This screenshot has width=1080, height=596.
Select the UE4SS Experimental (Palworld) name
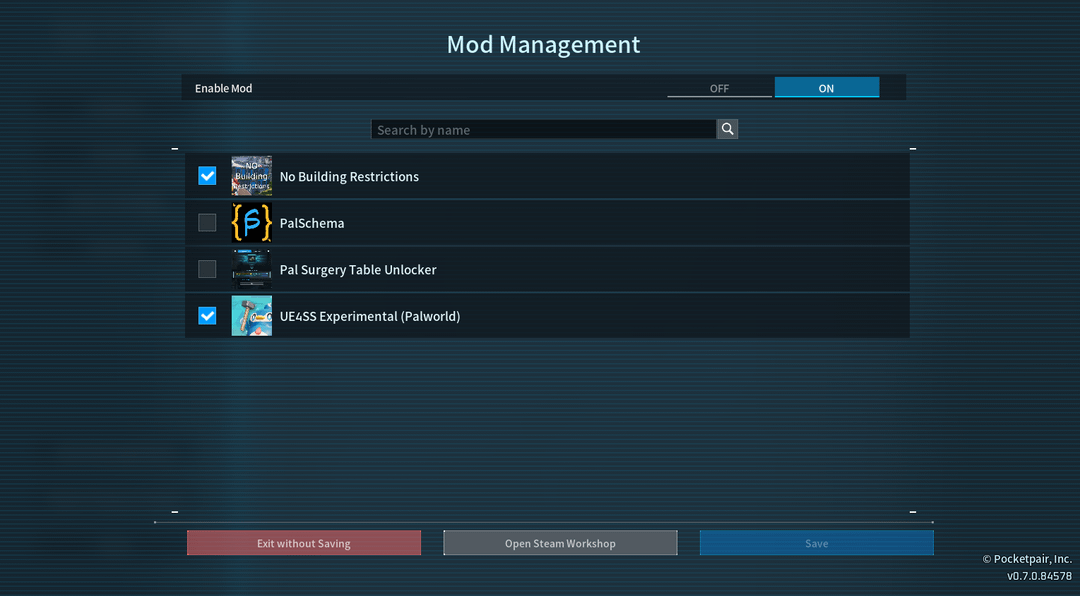369,316
